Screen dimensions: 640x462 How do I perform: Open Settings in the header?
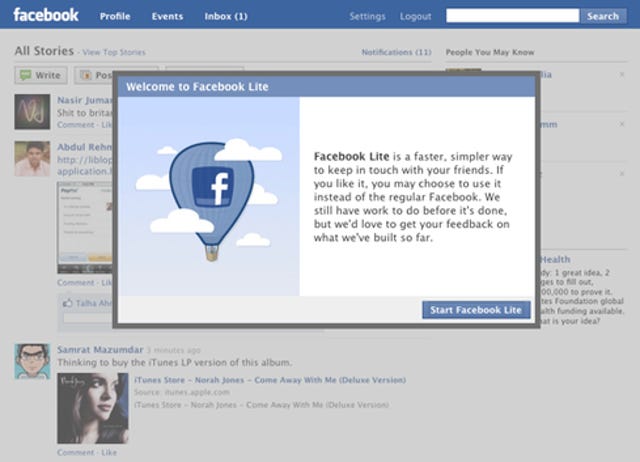click(x=367, y=16)
